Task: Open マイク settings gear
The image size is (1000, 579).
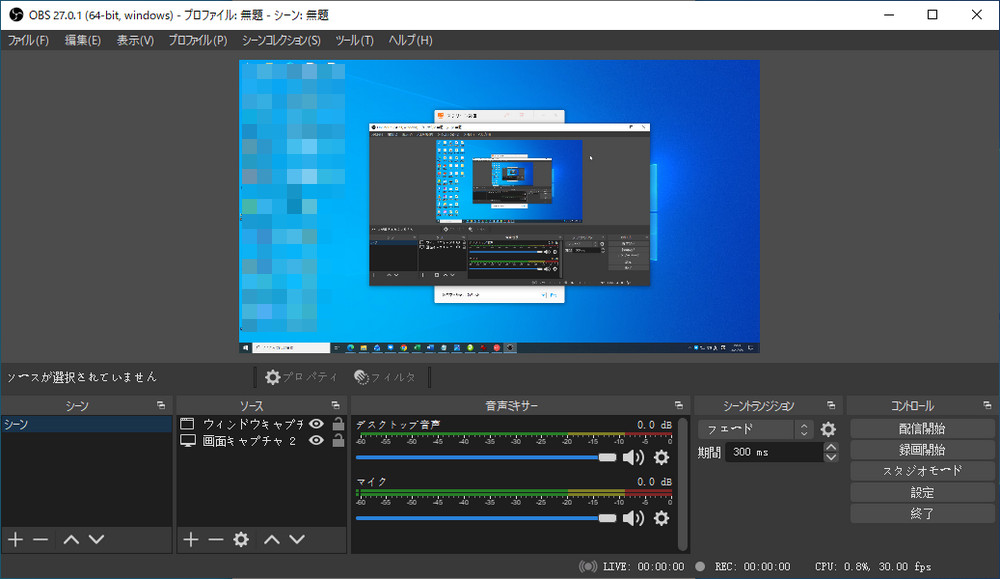Action: [661, 518]
